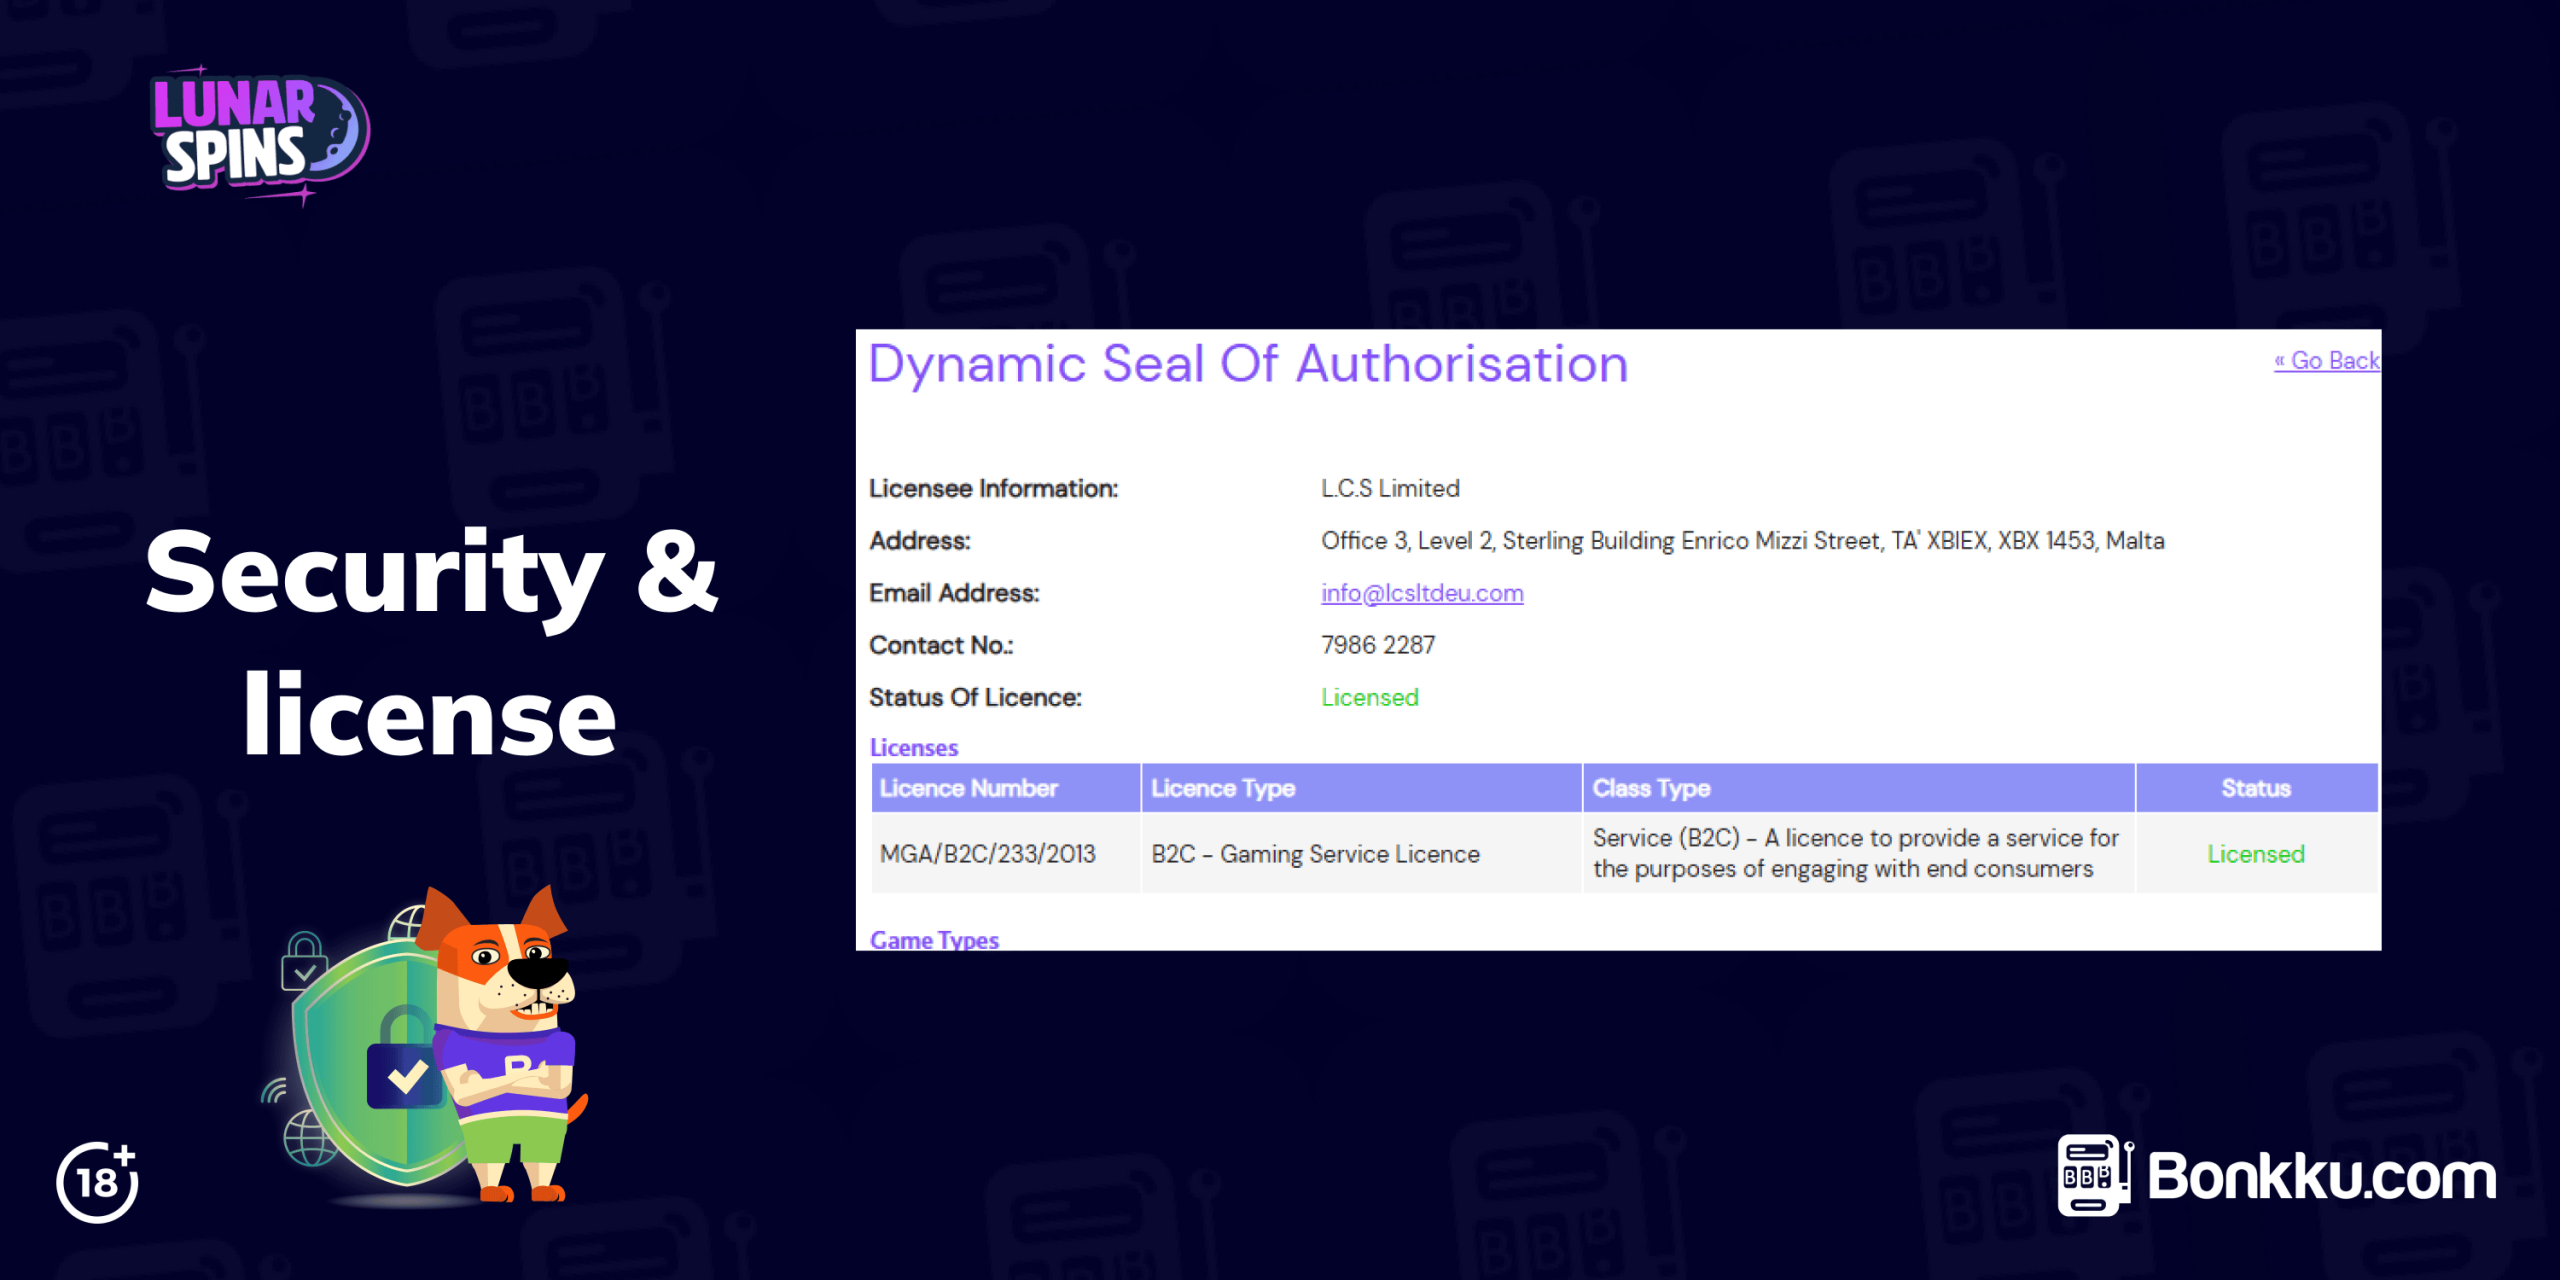Screen dimensions: 2560x1280
Task: Click the Bonkku.com brand text
Action: [x=2321, y=1177]
